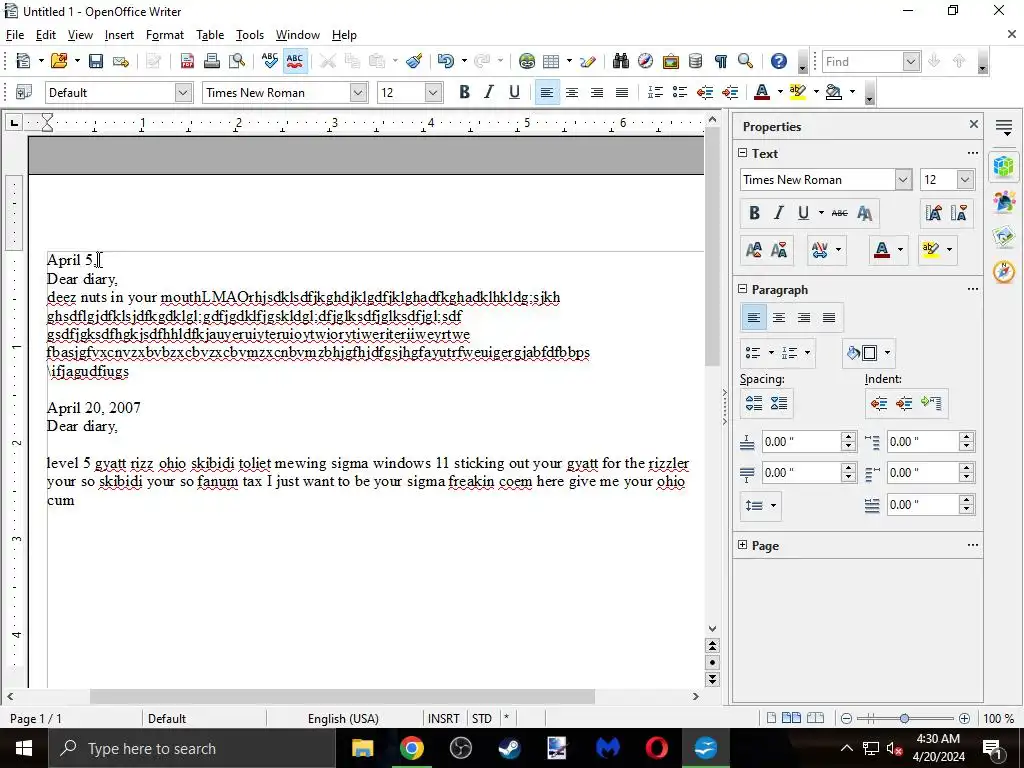
Task: Align text left in the formatting toolbar
Action: (547, 93)
